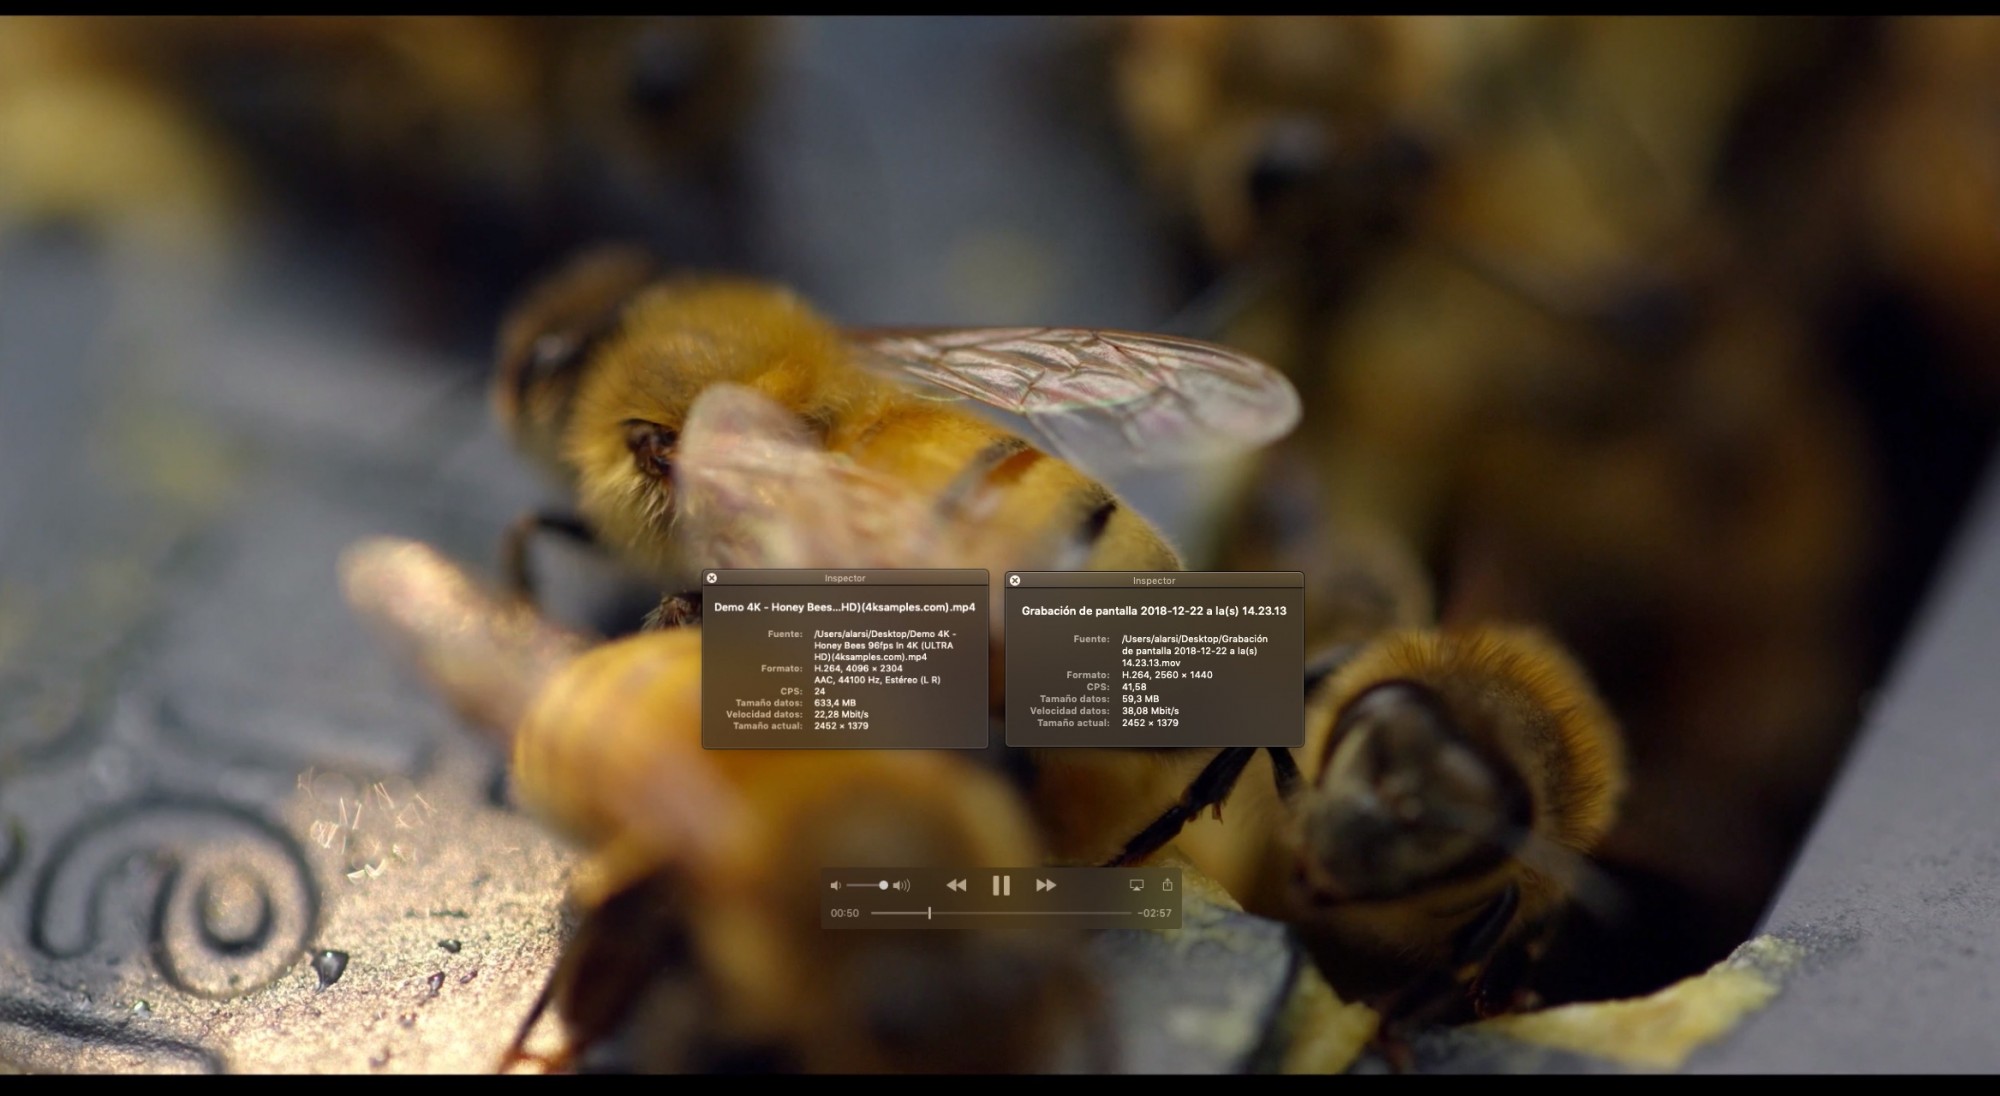This screenshot has width=2000, height=1096.
Task: Click the 00:50 elapsed time label
Action: point(844,913)
